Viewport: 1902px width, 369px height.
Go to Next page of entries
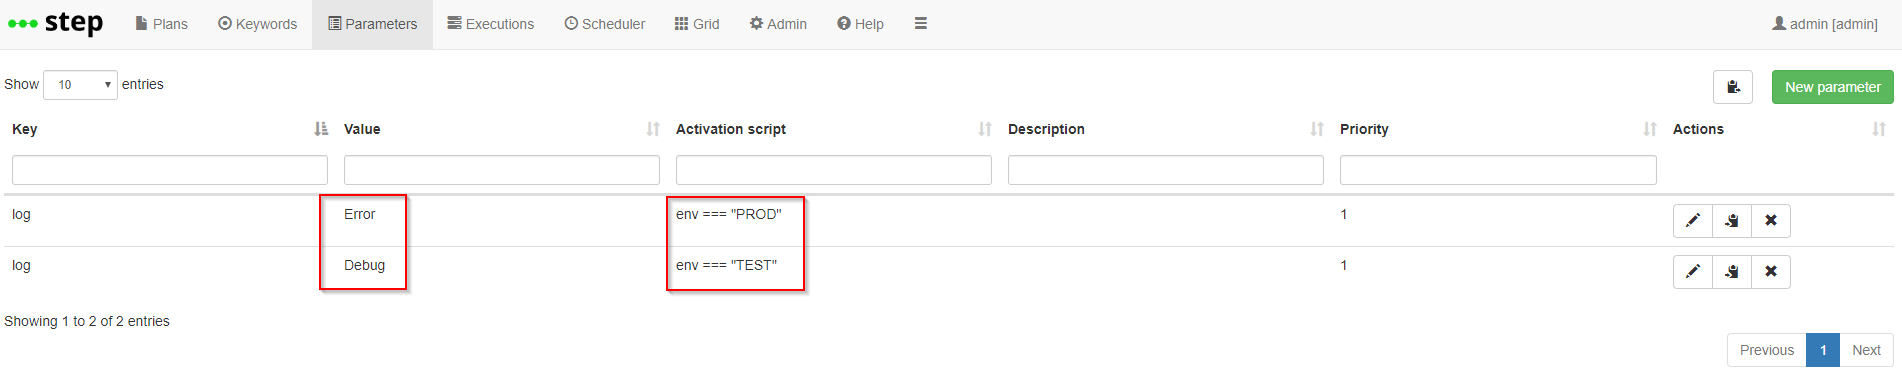pos(1866,350)
